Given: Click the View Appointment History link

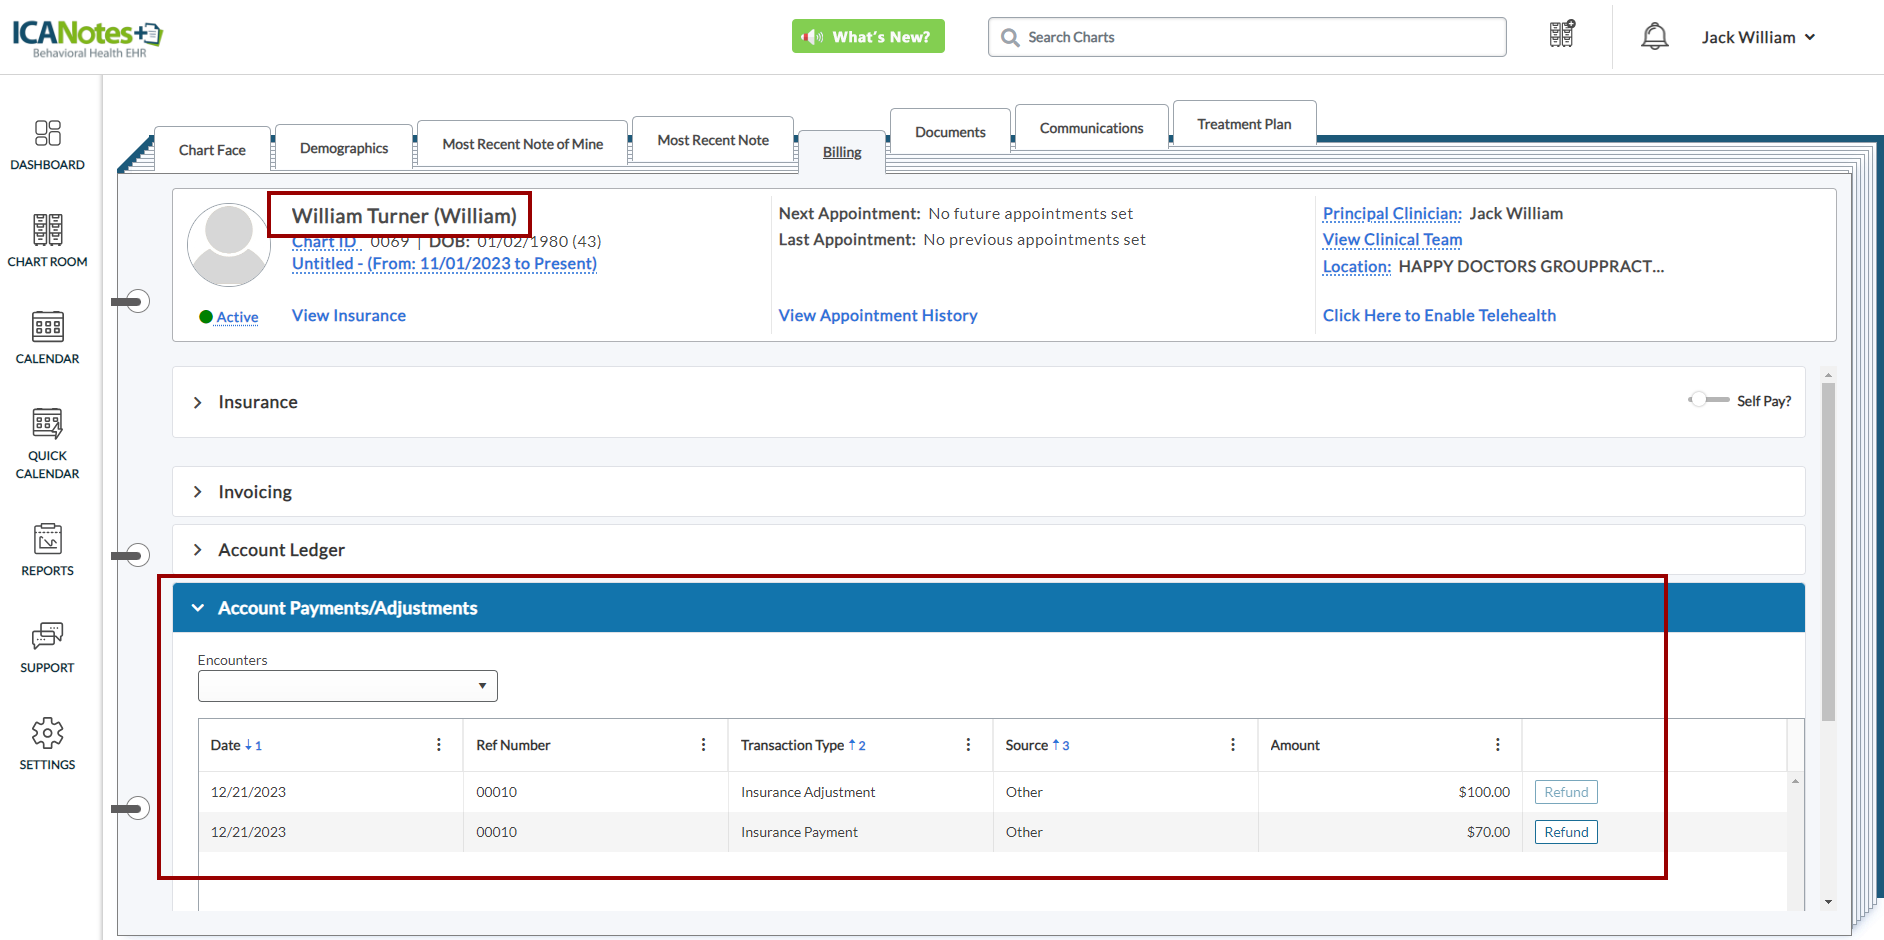Looking at the screenshot, I should 877,315.
